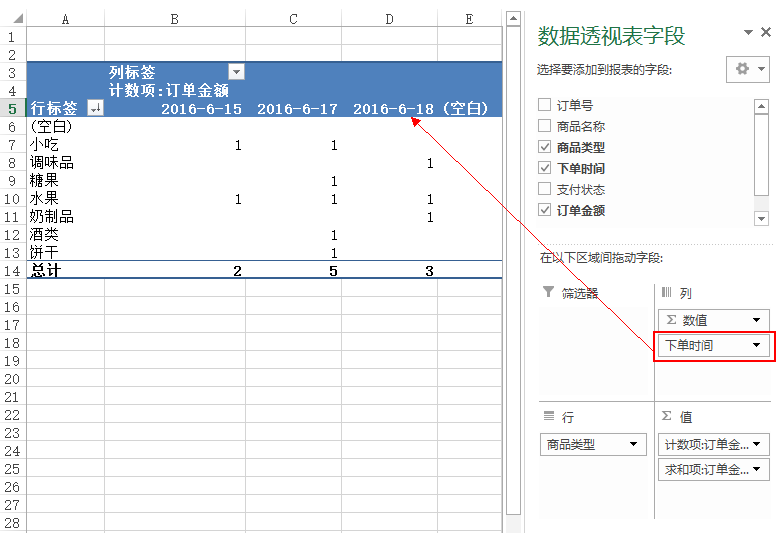Expand the 商品类型 row field dropdown
Screen dimensions: 781x533
(634, 444)
